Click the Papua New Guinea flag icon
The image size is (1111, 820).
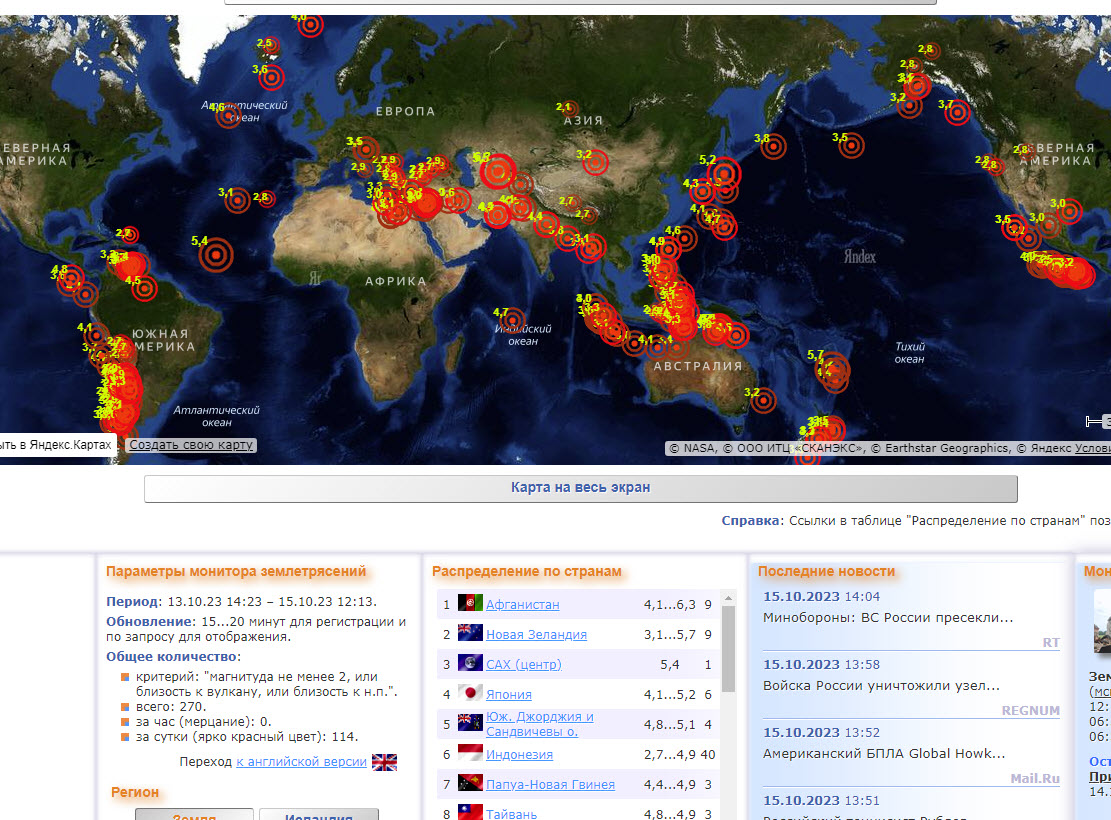tap(470, 784)
